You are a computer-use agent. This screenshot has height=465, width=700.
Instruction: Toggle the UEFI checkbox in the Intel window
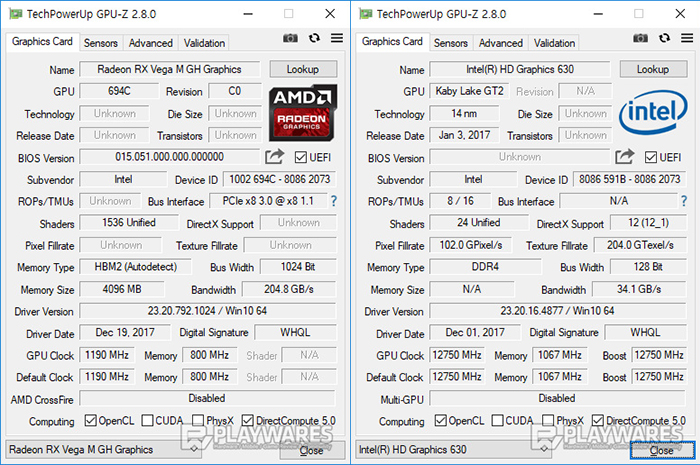[650, 158]
